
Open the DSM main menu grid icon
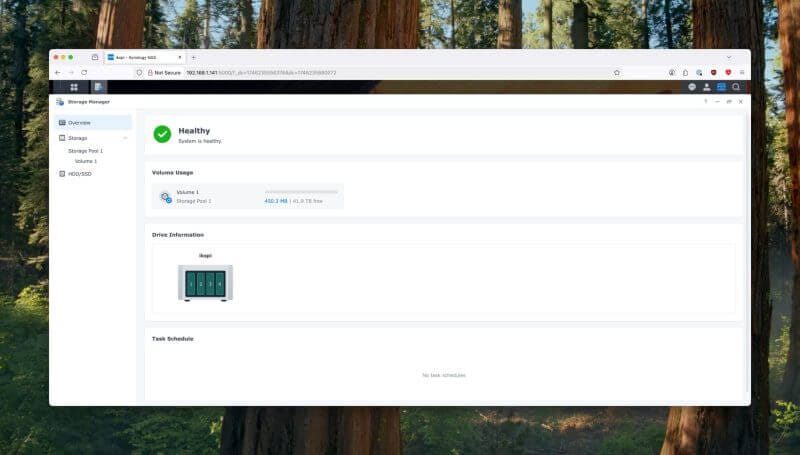[x=74, y=87]
